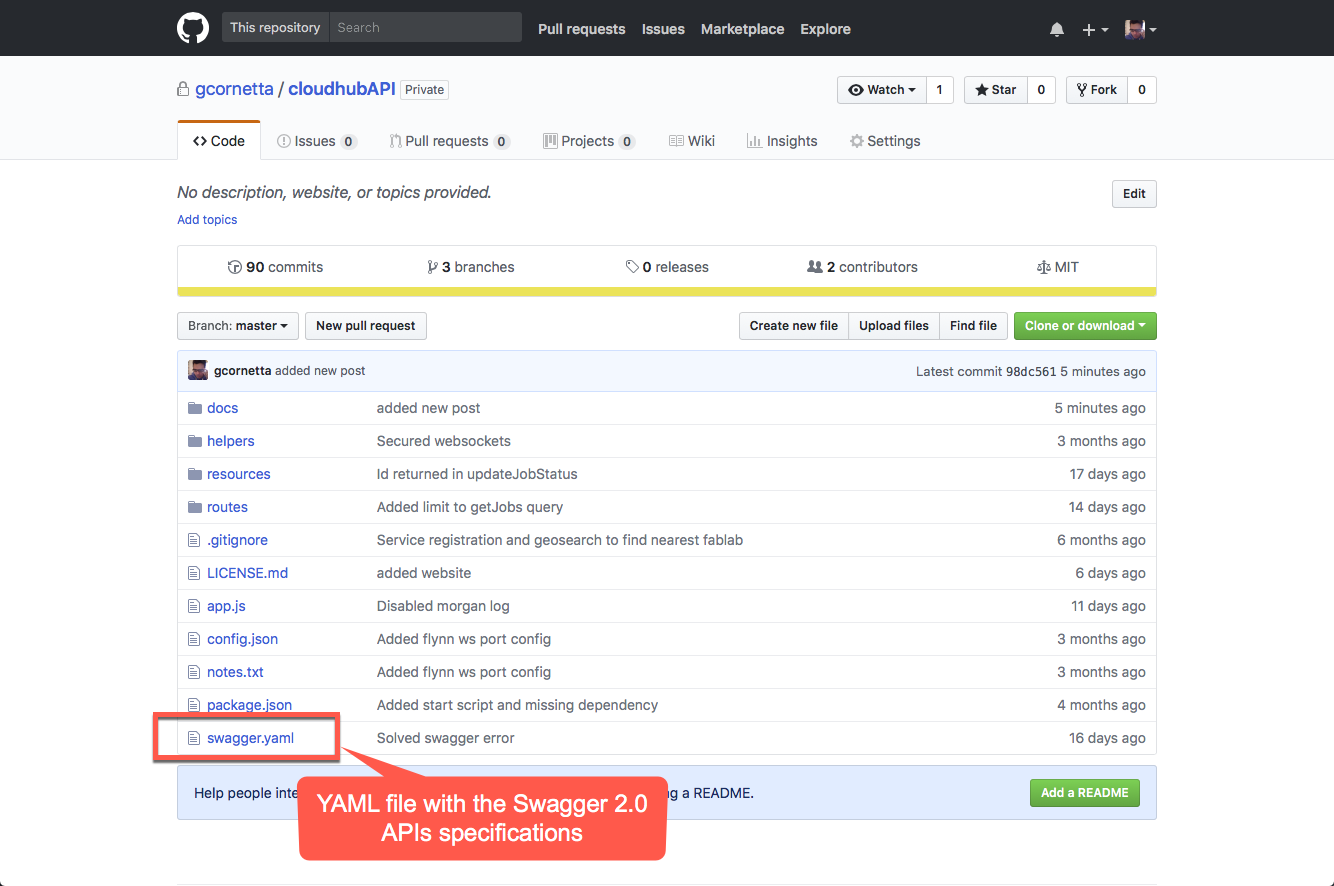Open gcornetta avatar in commit bar
1334x886 pixels.
click(198, 371)
